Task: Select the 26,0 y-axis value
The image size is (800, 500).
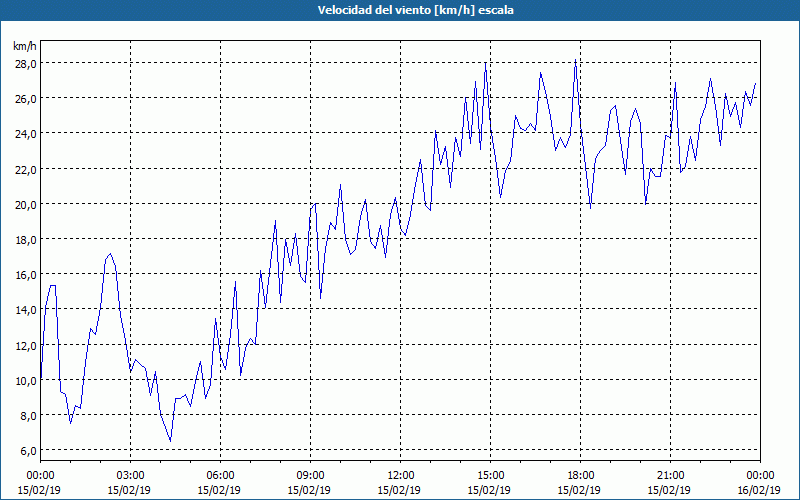Action: click(26, 98)
